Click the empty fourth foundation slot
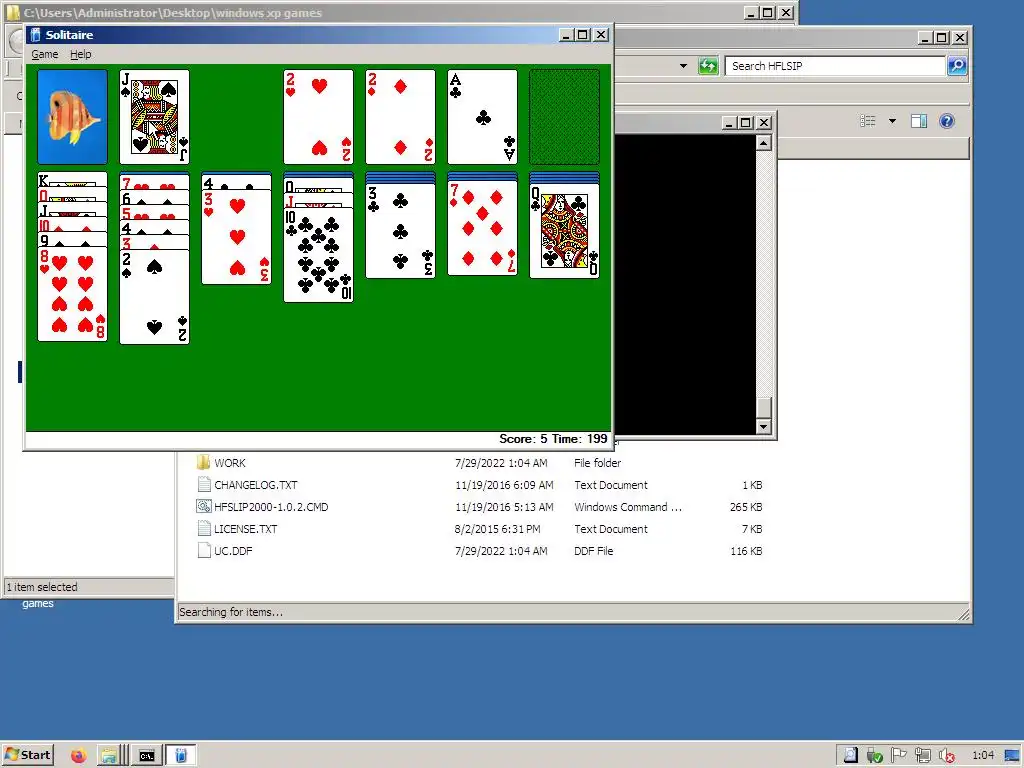Image resolution: width=1024 pixels, height=768 pixels. pos(564,117)
